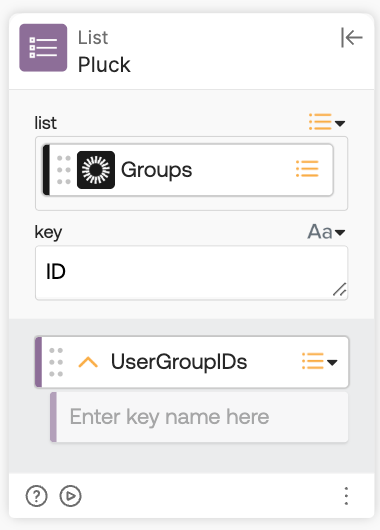Click the UserGroupIDs drag handle
This screenshot has width=380, height=530.
click(x=56, y=362)
